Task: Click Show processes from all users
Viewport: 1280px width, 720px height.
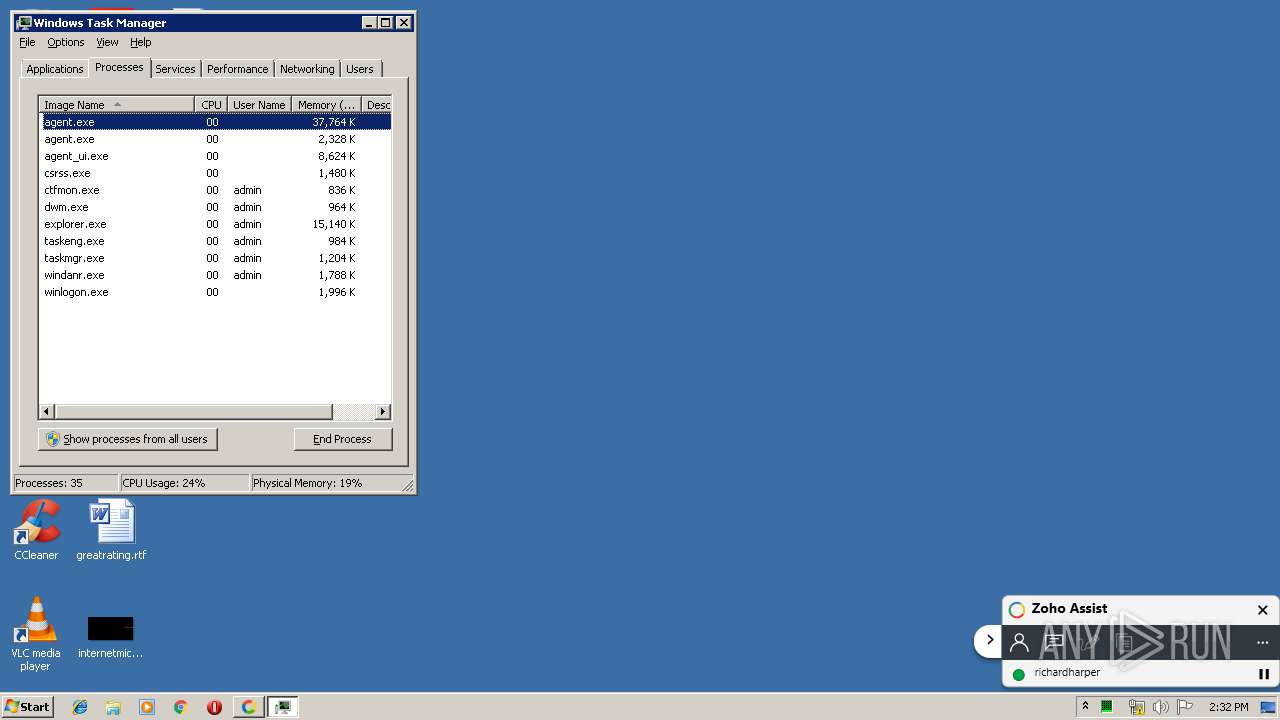Action: (127, 439)
